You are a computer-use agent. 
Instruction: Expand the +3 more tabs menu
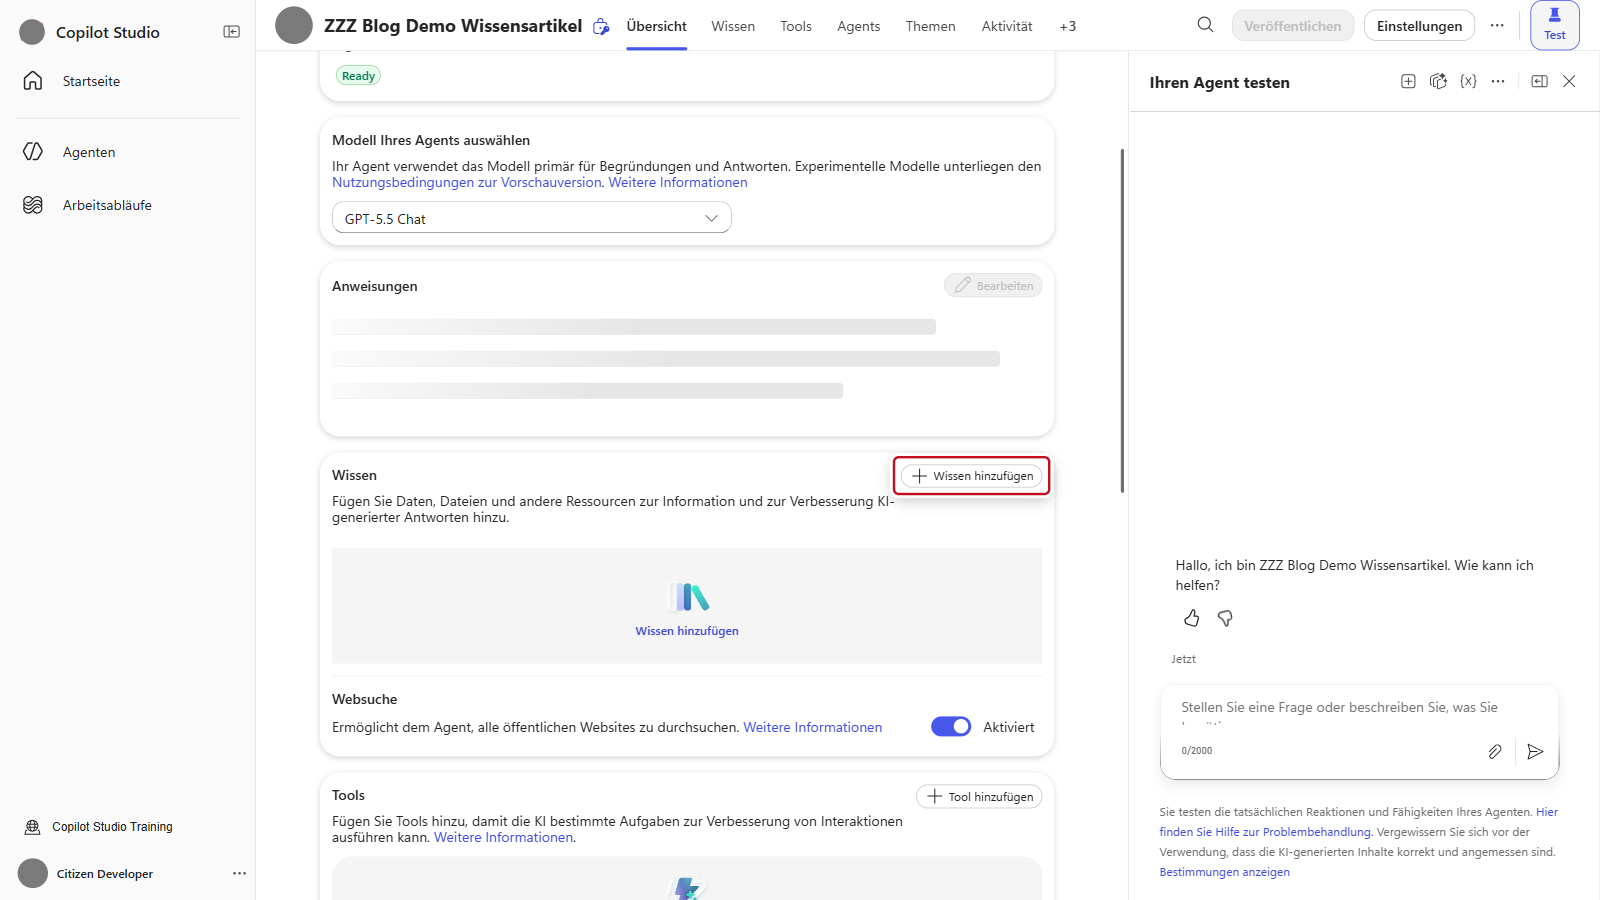click(1068, 26)
